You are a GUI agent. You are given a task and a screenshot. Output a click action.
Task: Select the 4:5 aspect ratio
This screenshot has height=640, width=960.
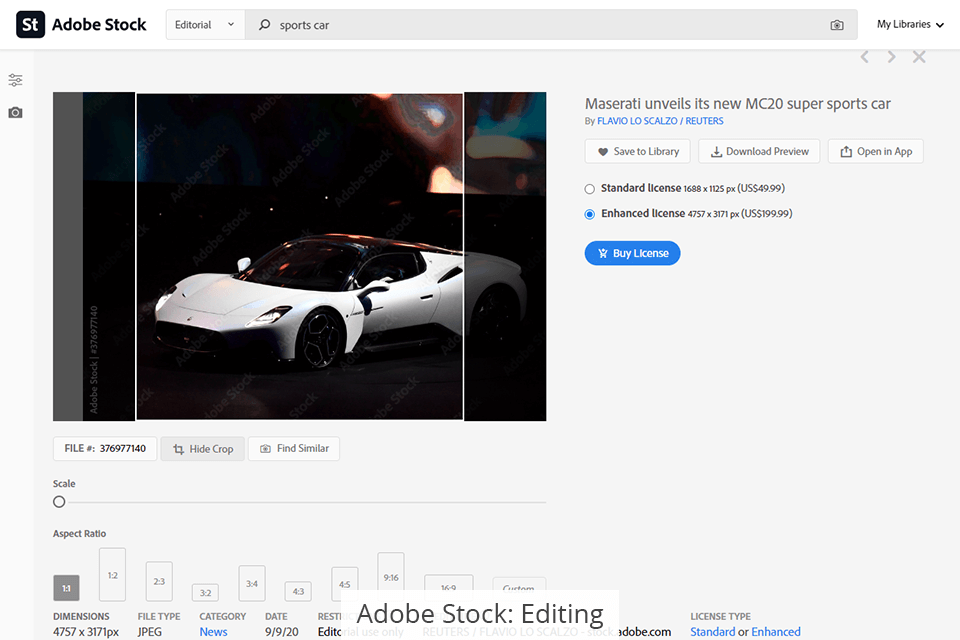tap(345, 584)
